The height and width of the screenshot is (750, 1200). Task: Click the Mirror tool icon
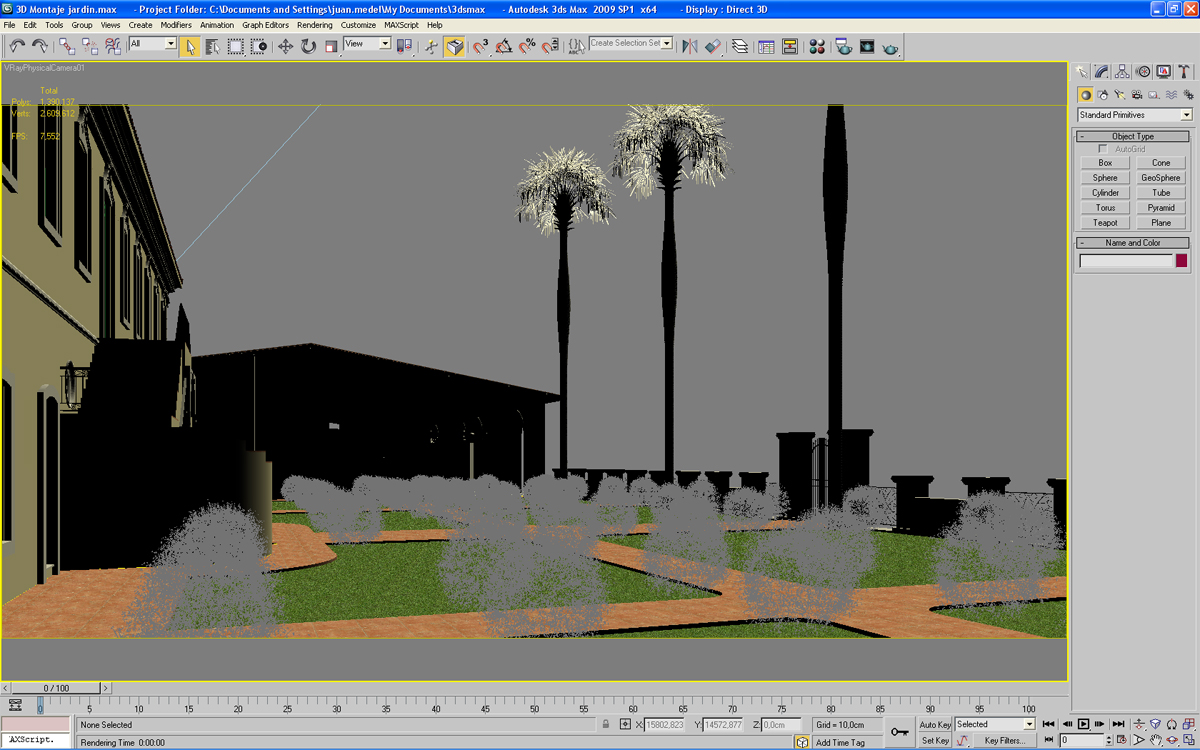(689, 46)
